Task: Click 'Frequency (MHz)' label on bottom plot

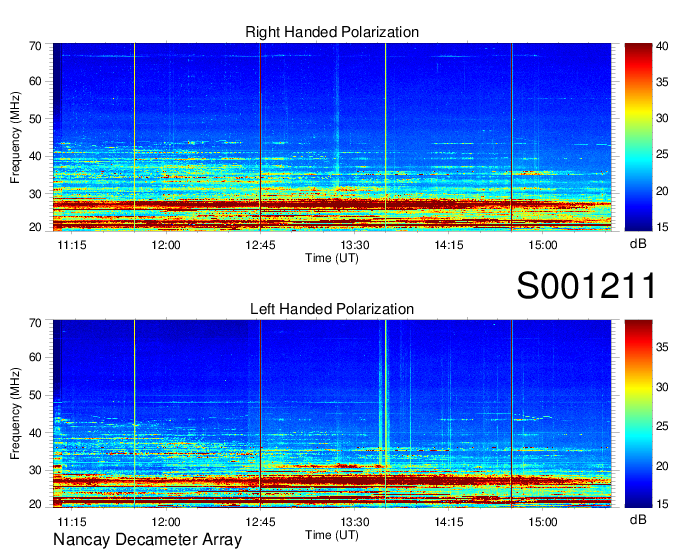Action: click(x=16, y=414)
